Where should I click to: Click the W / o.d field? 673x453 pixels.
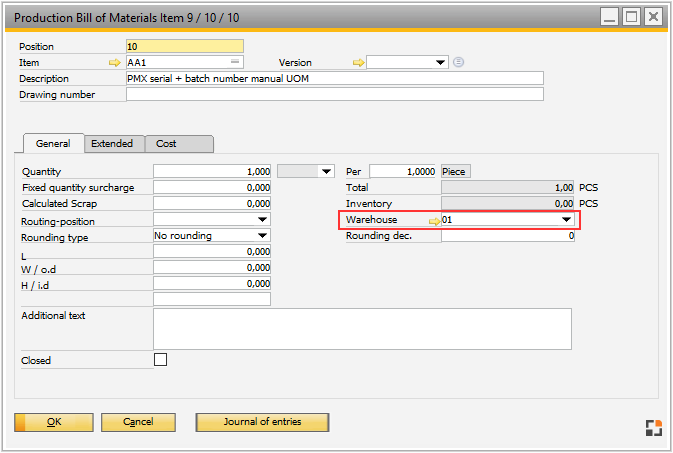coord(212,267)
